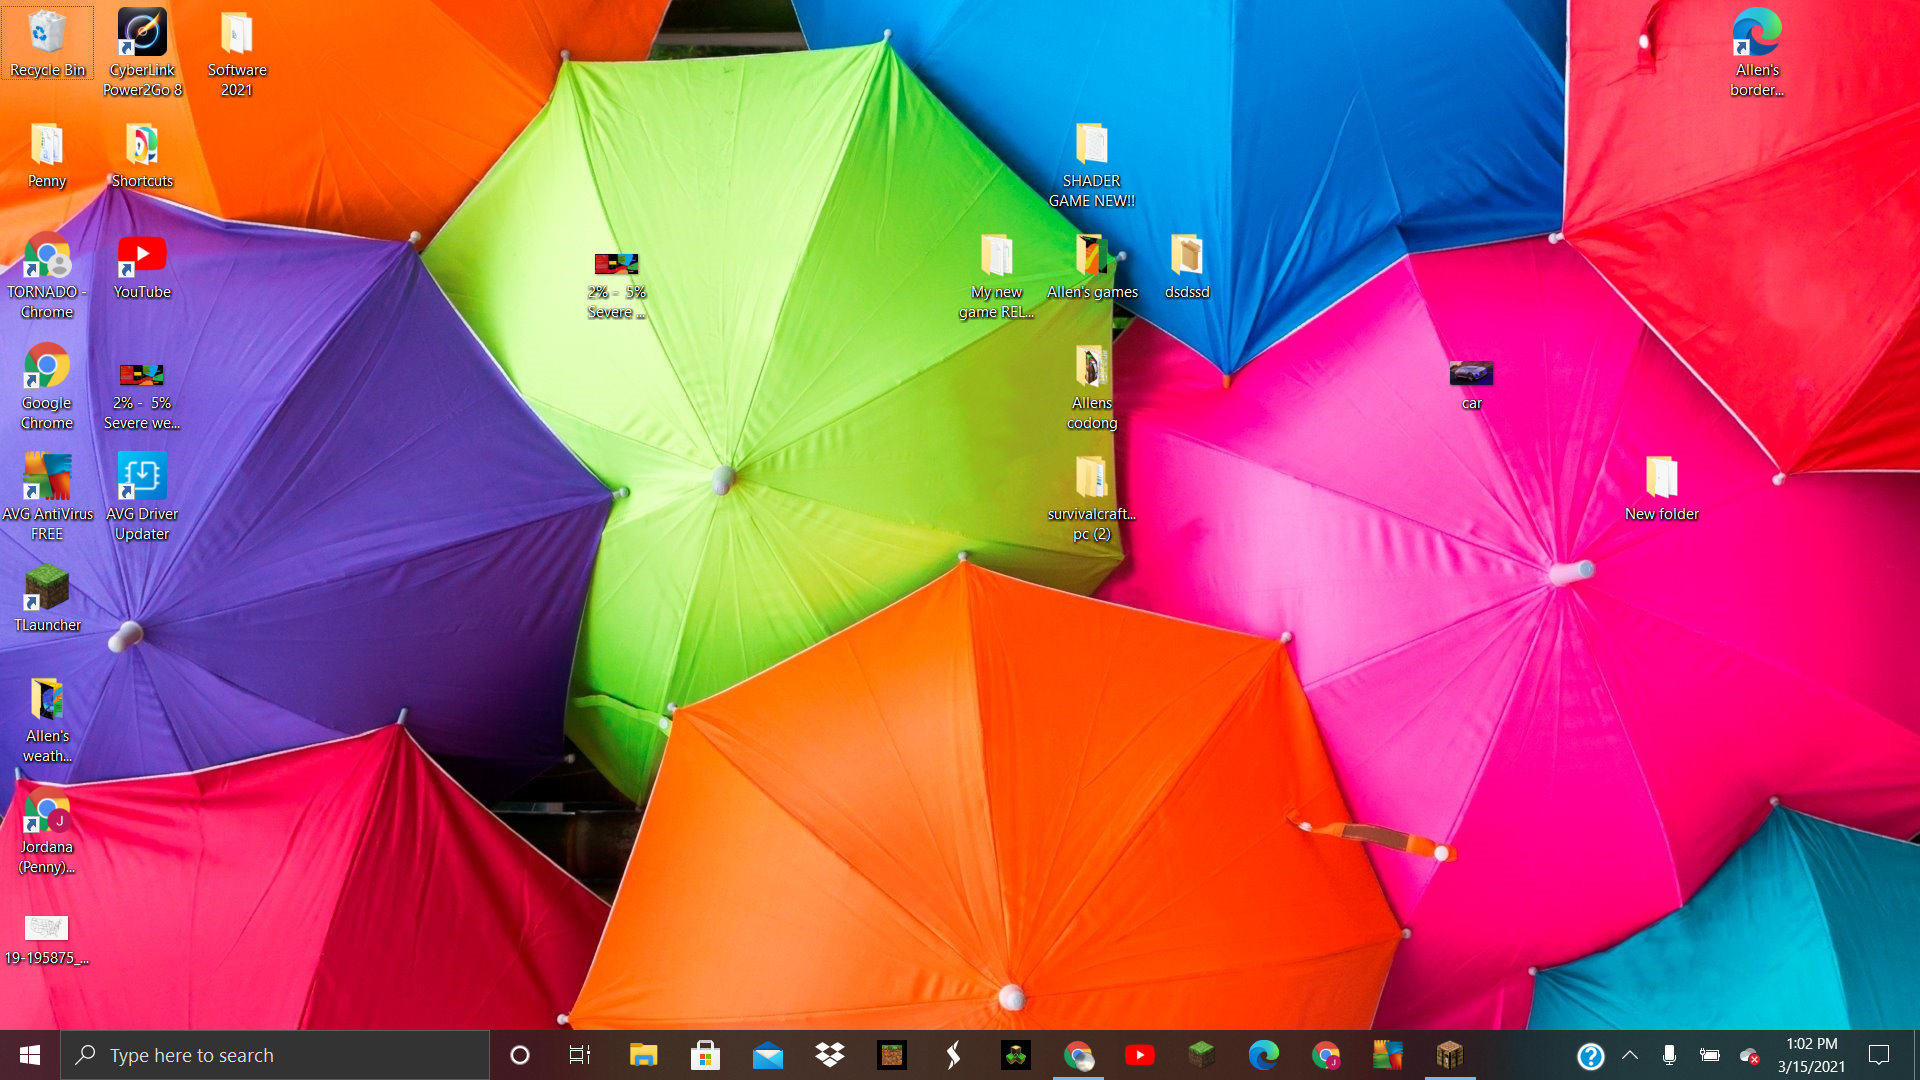
Task: Click the clock showing 1:02 PM
Action: (1811, 1055)
